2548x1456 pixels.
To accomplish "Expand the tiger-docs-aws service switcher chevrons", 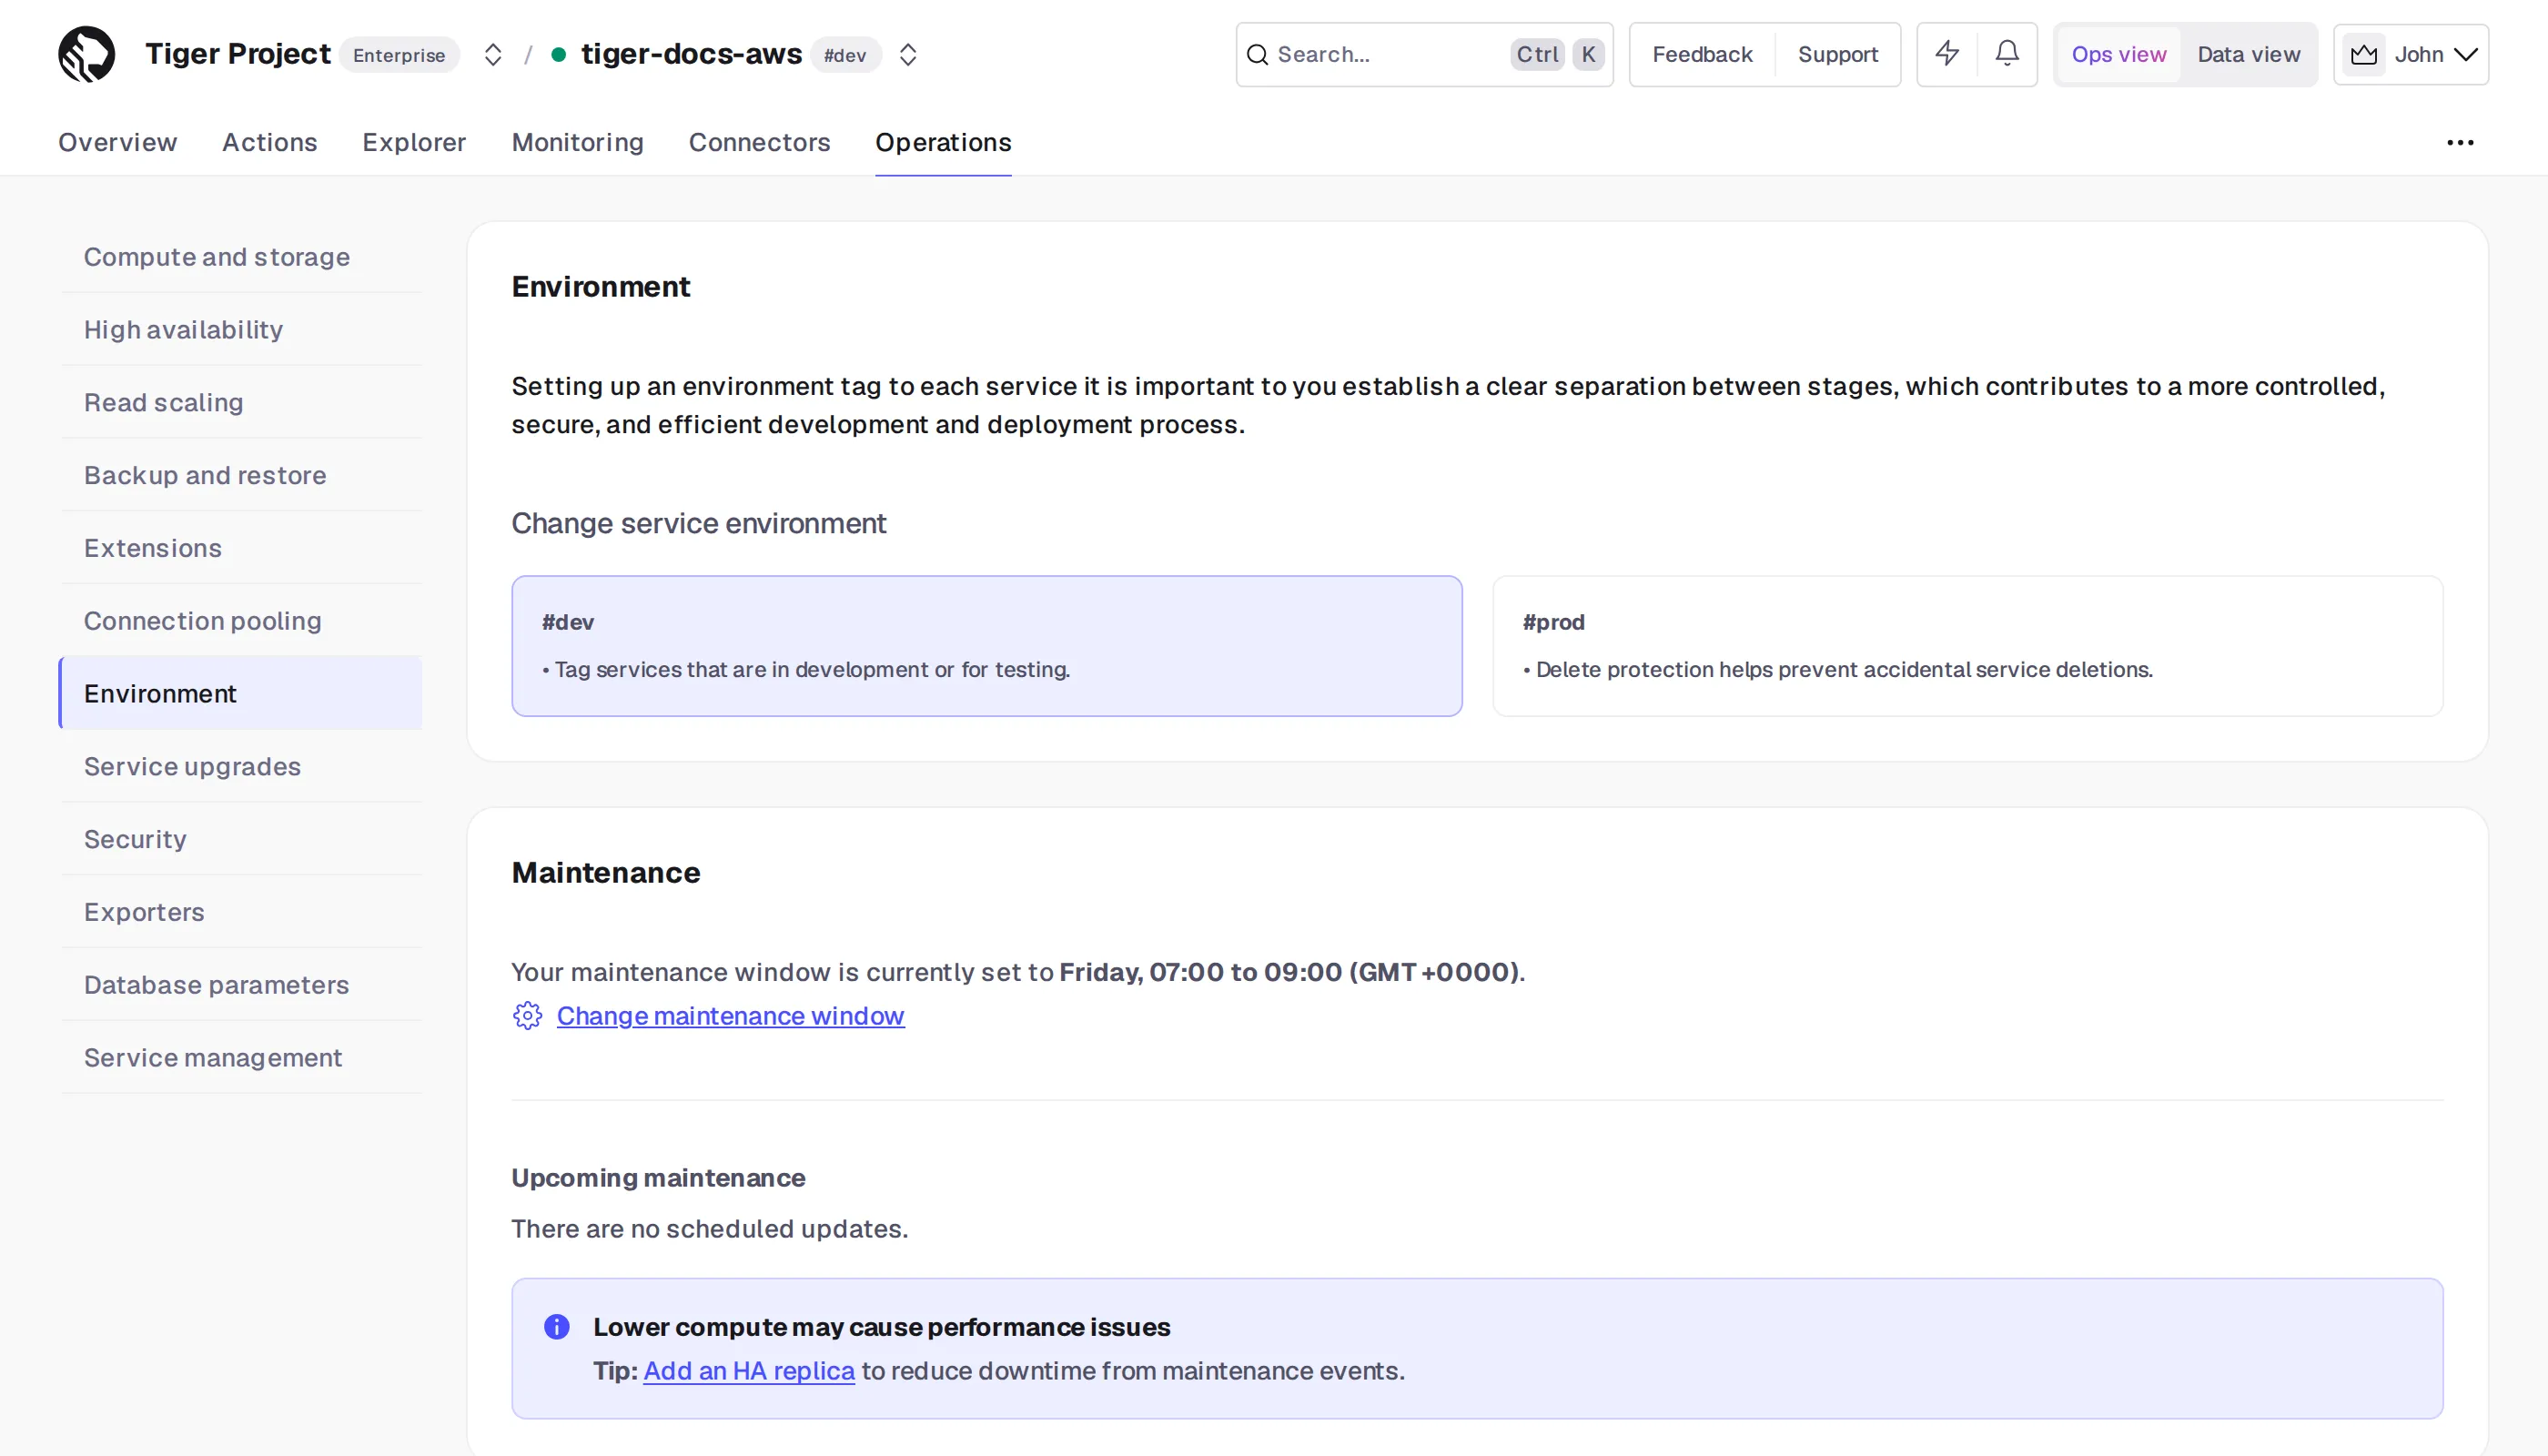I will coord(908,54).
